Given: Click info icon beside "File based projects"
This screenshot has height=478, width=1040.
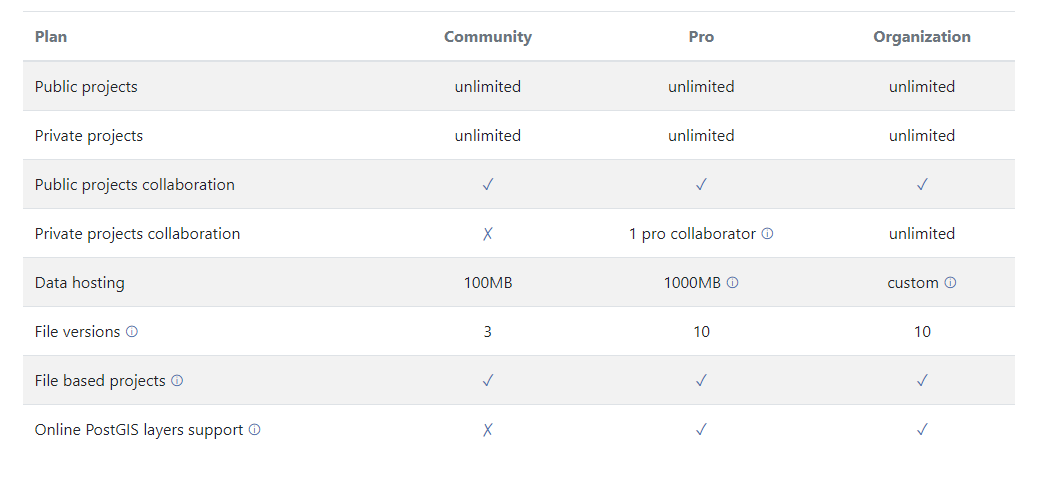Looking at the screenshot, I should tap(177, 381).
